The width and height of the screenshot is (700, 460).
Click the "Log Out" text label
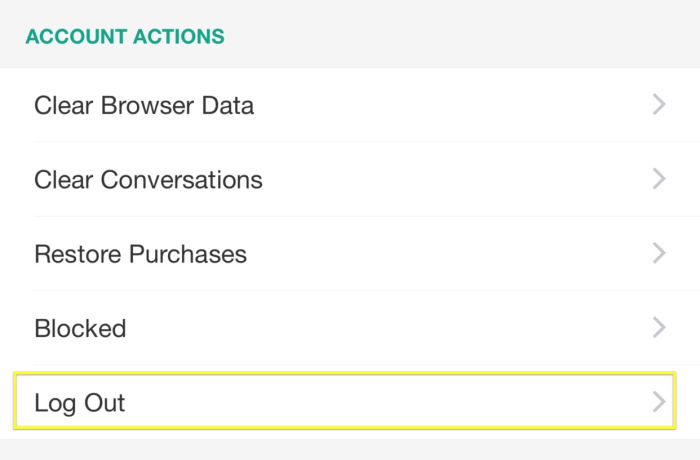click(80, 403)
